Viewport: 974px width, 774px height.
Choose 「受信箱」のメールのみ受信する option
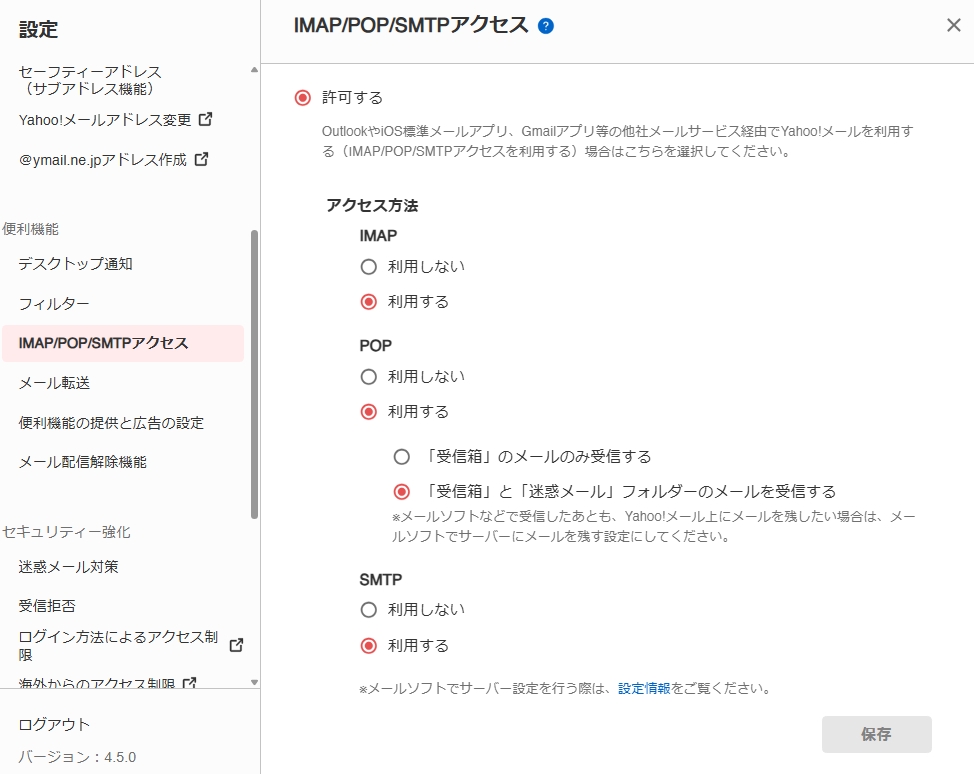(402, 457)
